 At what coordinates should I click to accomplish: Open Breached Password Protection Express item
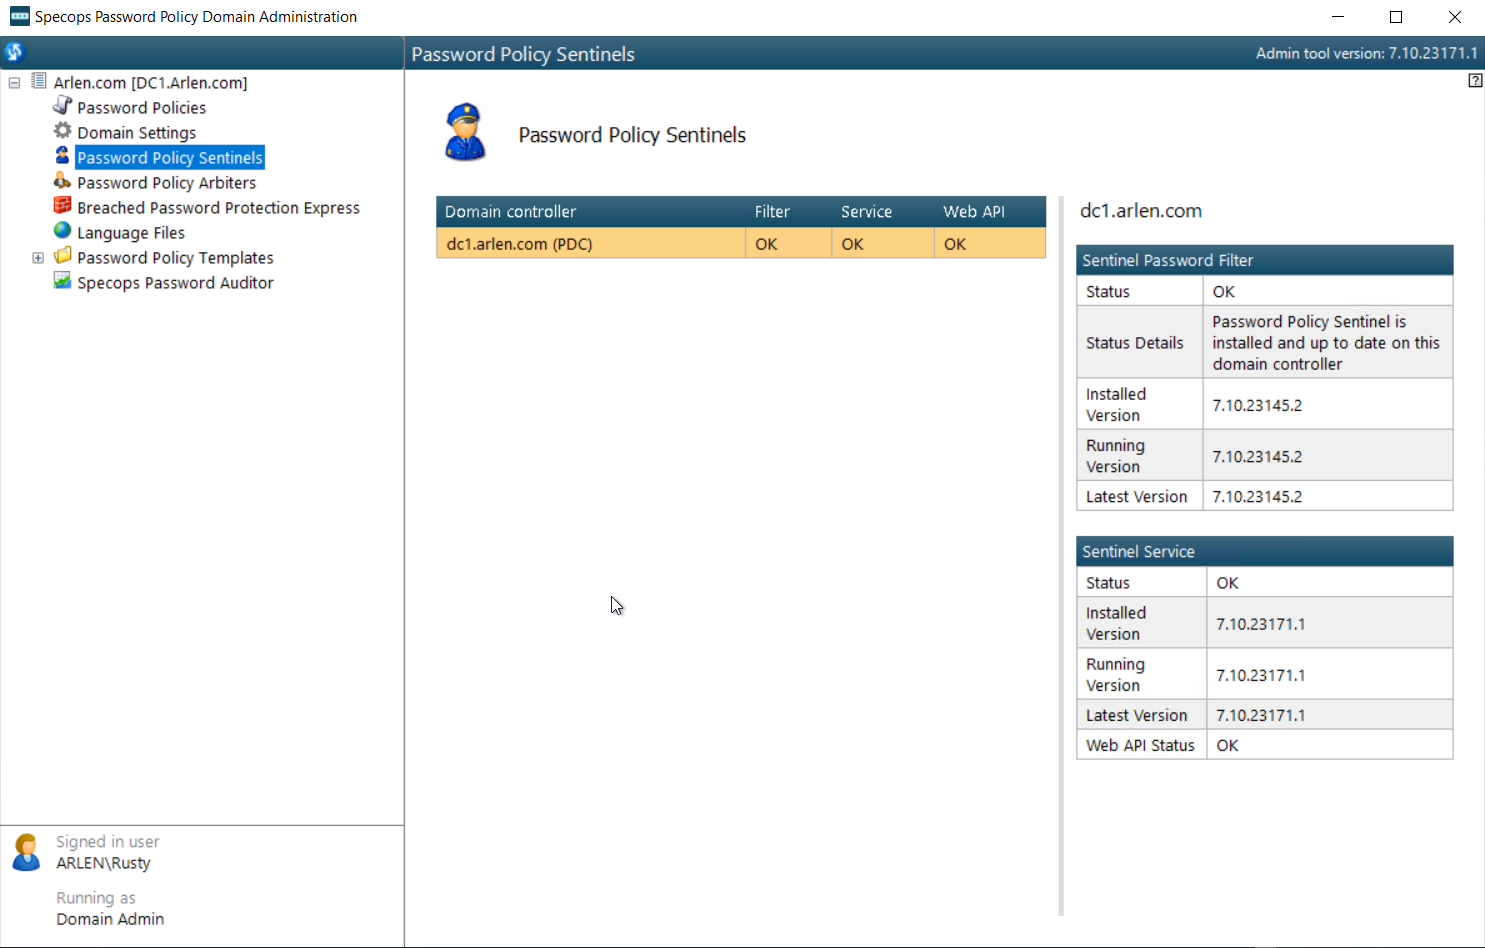[219, 208]
